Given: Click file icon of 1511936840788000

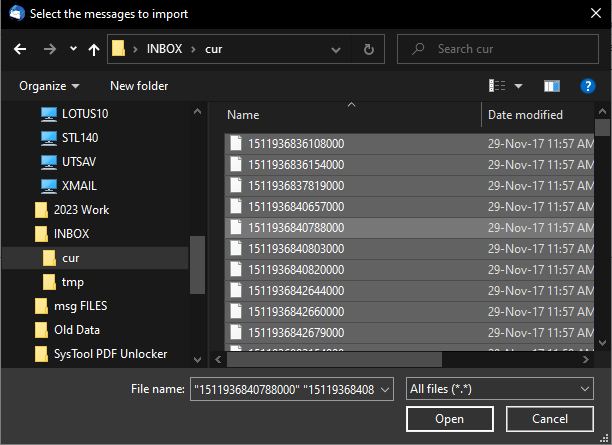Looking at the screenshot, I should (x=236, y=227).
